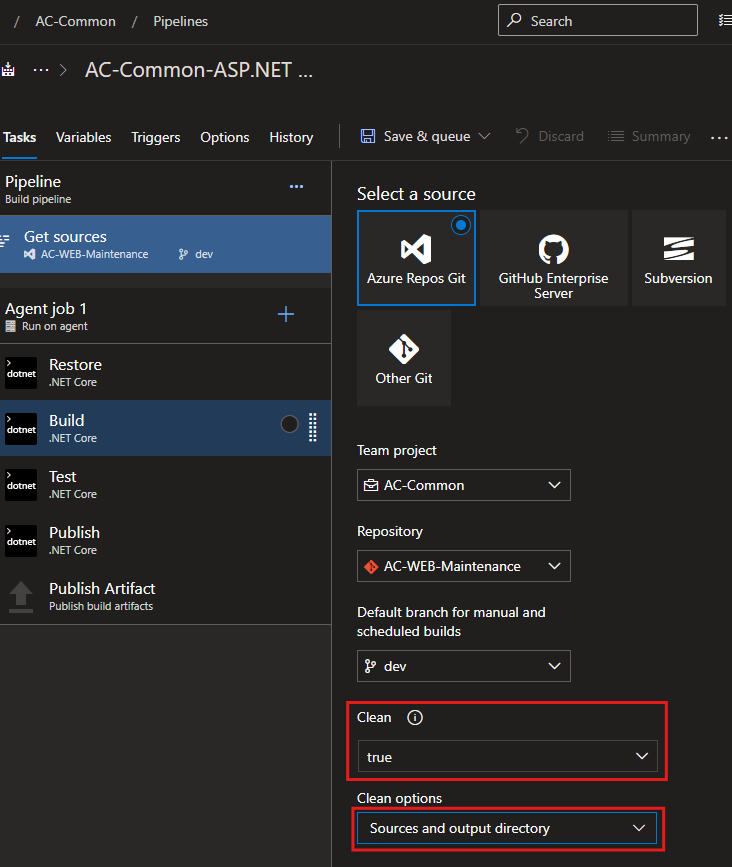Select the Publish Artifact task row
The height and width of the screenshot is (867, 732).
pyautogui.click(x=165, y=597)
